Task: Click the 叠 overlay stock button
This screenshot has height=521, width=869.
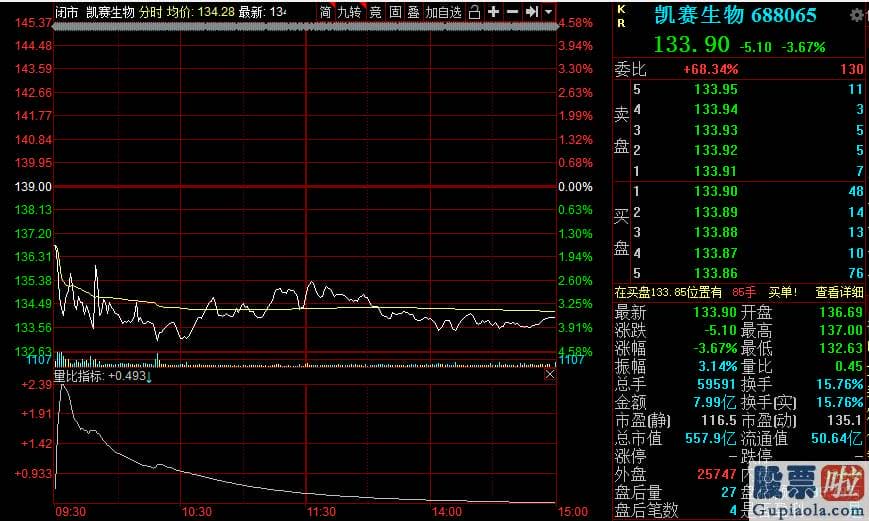Action: (x=413, y=12)
